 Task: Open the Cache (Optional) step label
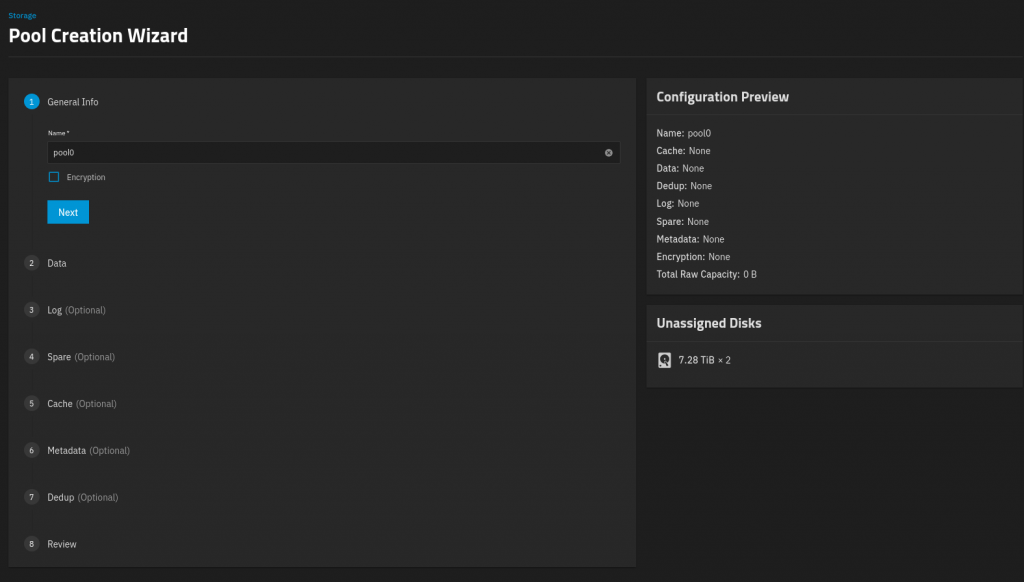82,404
